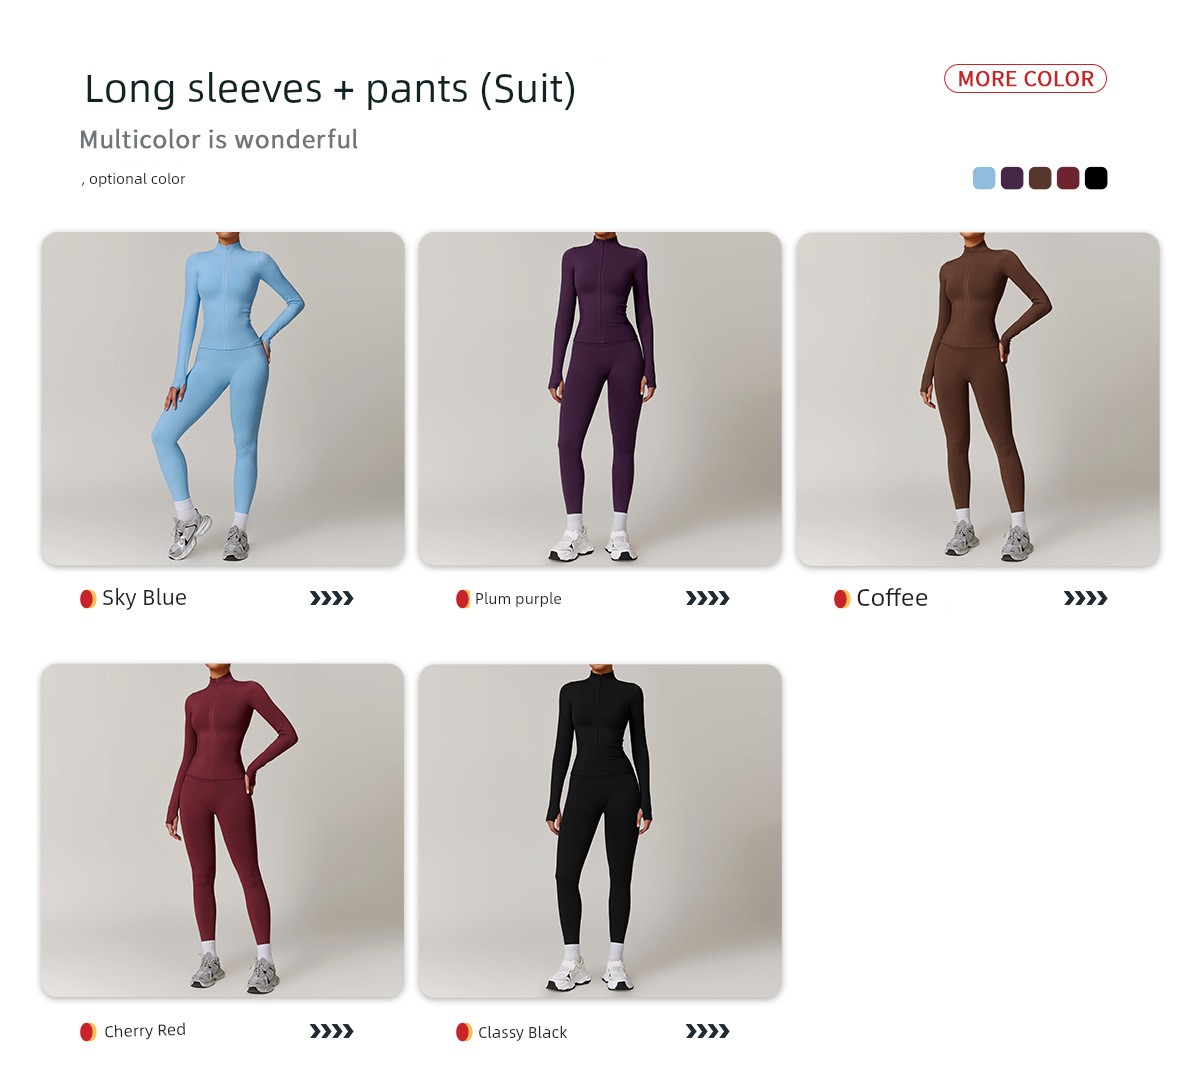Select the sky blue color swatch
The image size is (1200, 1073).
984,178
